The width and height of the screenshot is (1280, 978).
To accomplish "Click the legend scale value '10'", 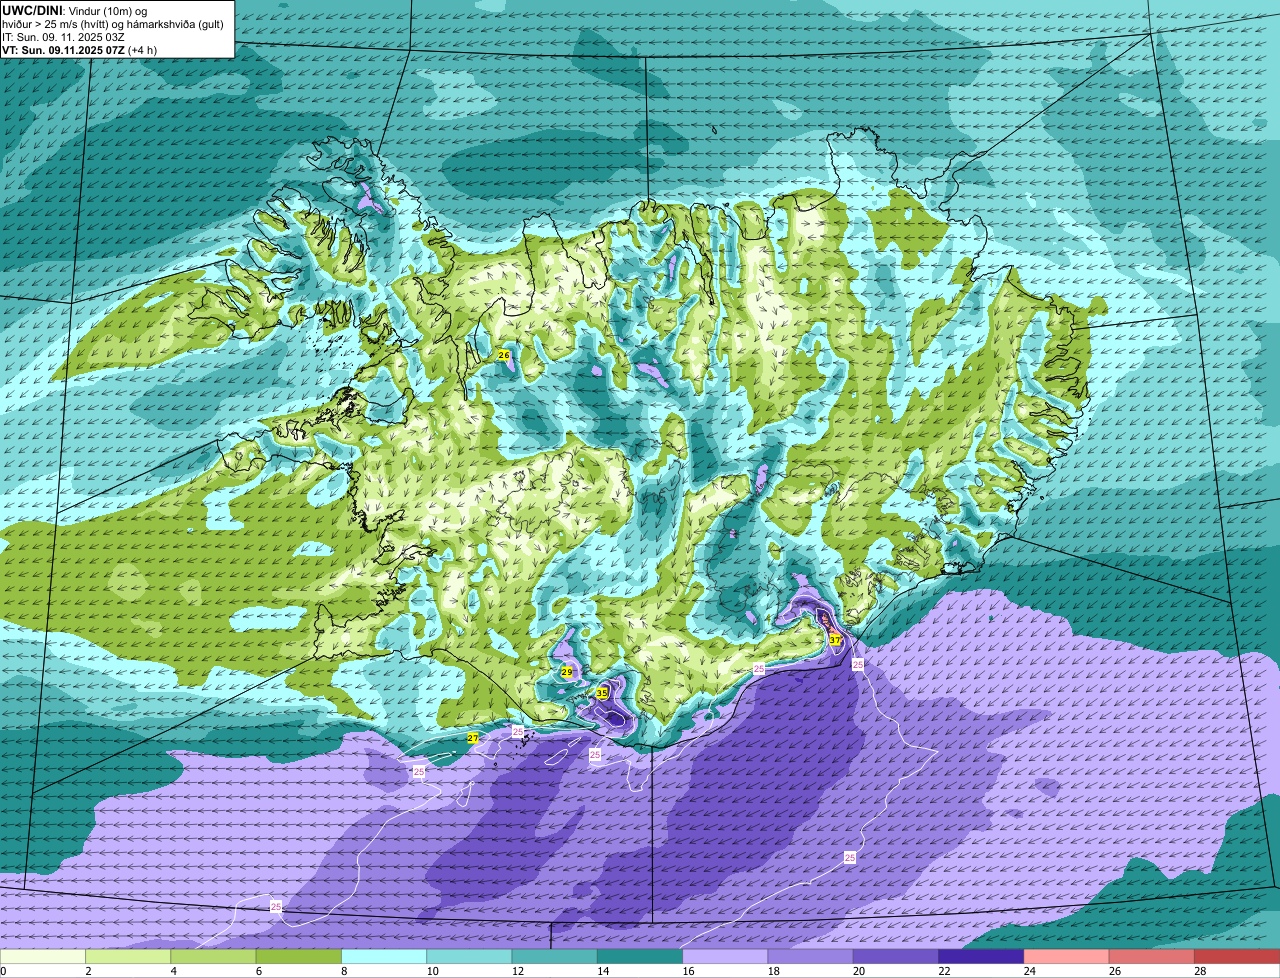I will click(x=432, y=971).
